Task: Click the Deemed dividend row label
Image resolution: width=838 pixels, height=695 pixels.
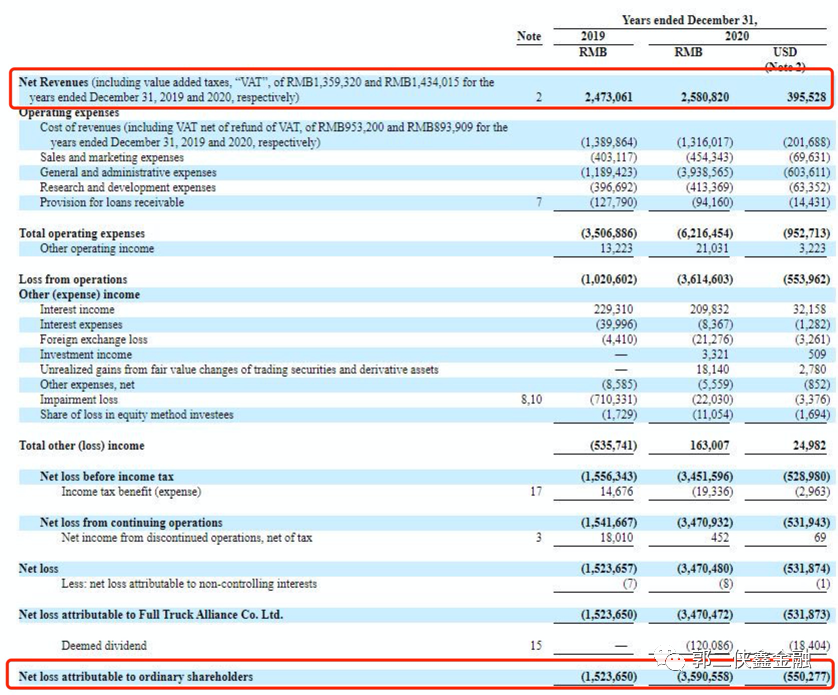Action: [104, 646]
